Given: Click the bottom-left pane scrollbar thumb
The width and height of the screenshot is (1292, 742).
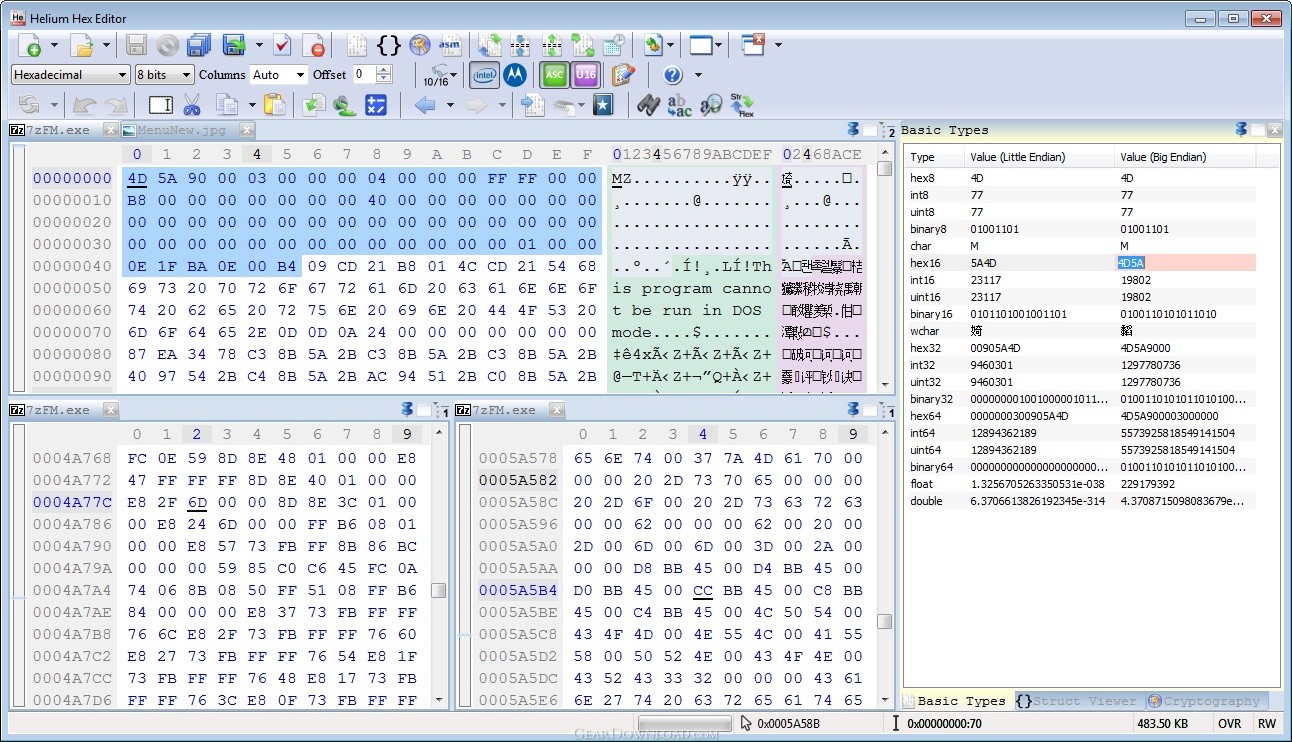Looking at the screenshot, I should [x=438, y=591].
